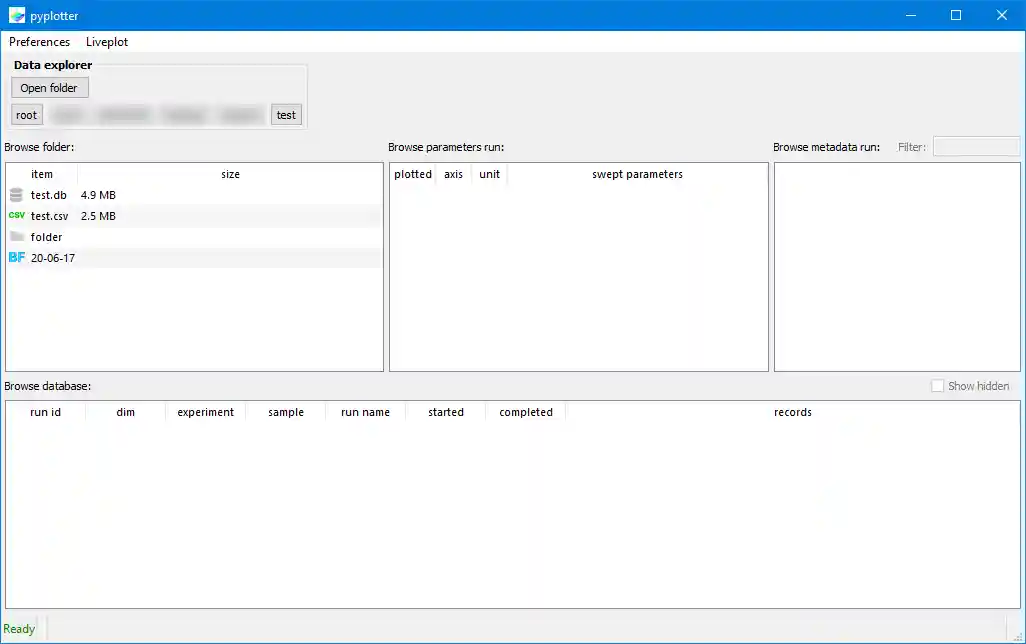
Task: Type in the Filter input field
Action: (x=975, y=147)
